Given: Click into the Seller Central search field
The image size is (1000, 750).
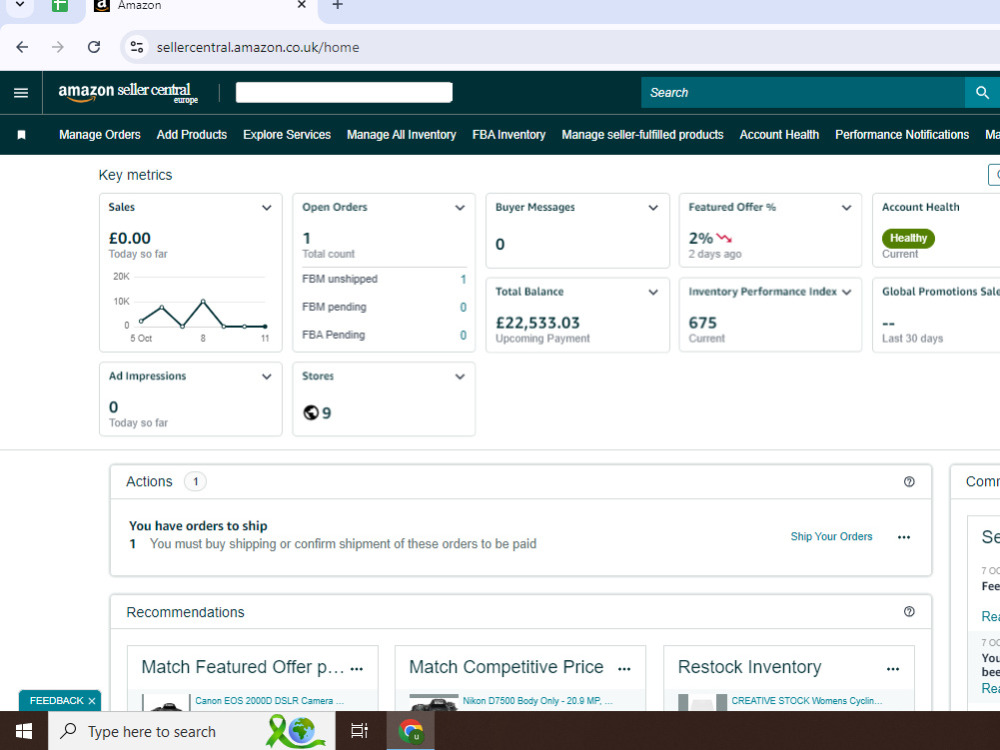Looking at the screenshot, I should pos(803,93).
